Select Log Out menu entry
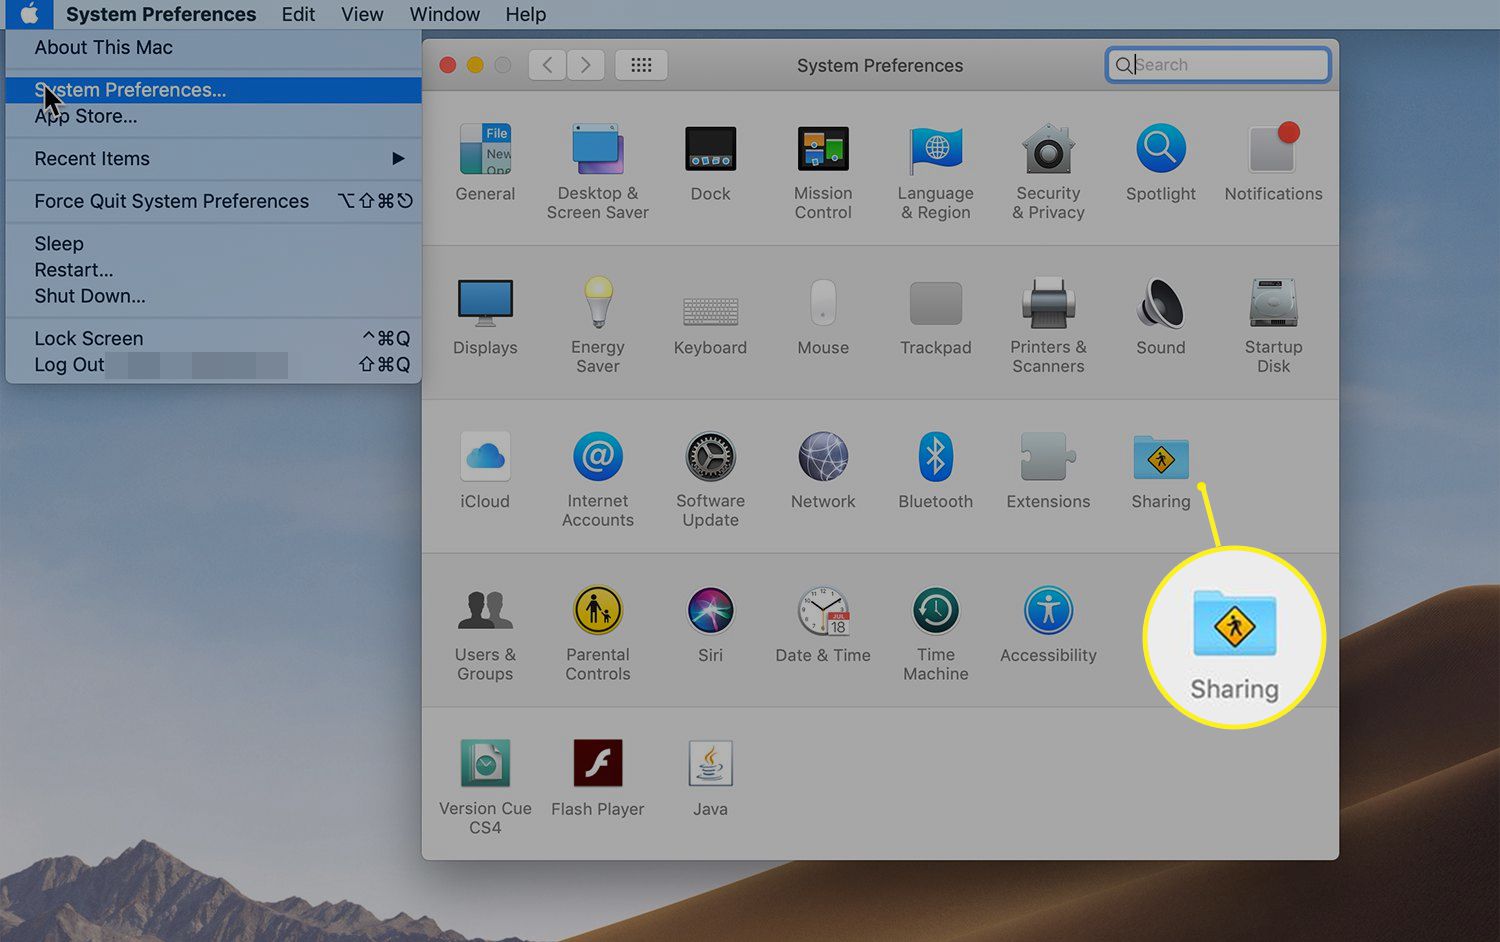Viewport: 1500px width, 942px height. [x=213, y=365]
